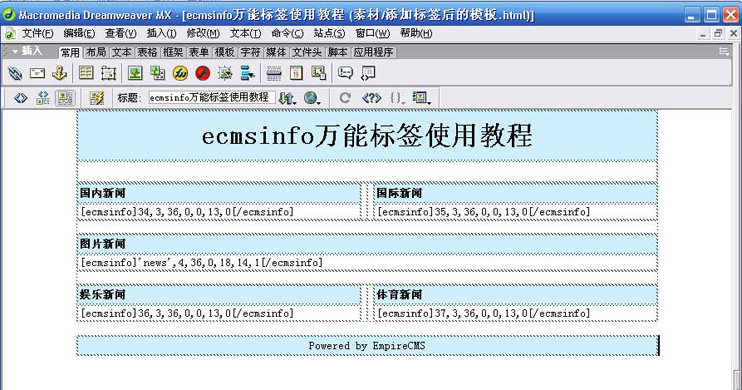
Task: Collapse the Insert panel with its arrow
Action: pos(15,51)
